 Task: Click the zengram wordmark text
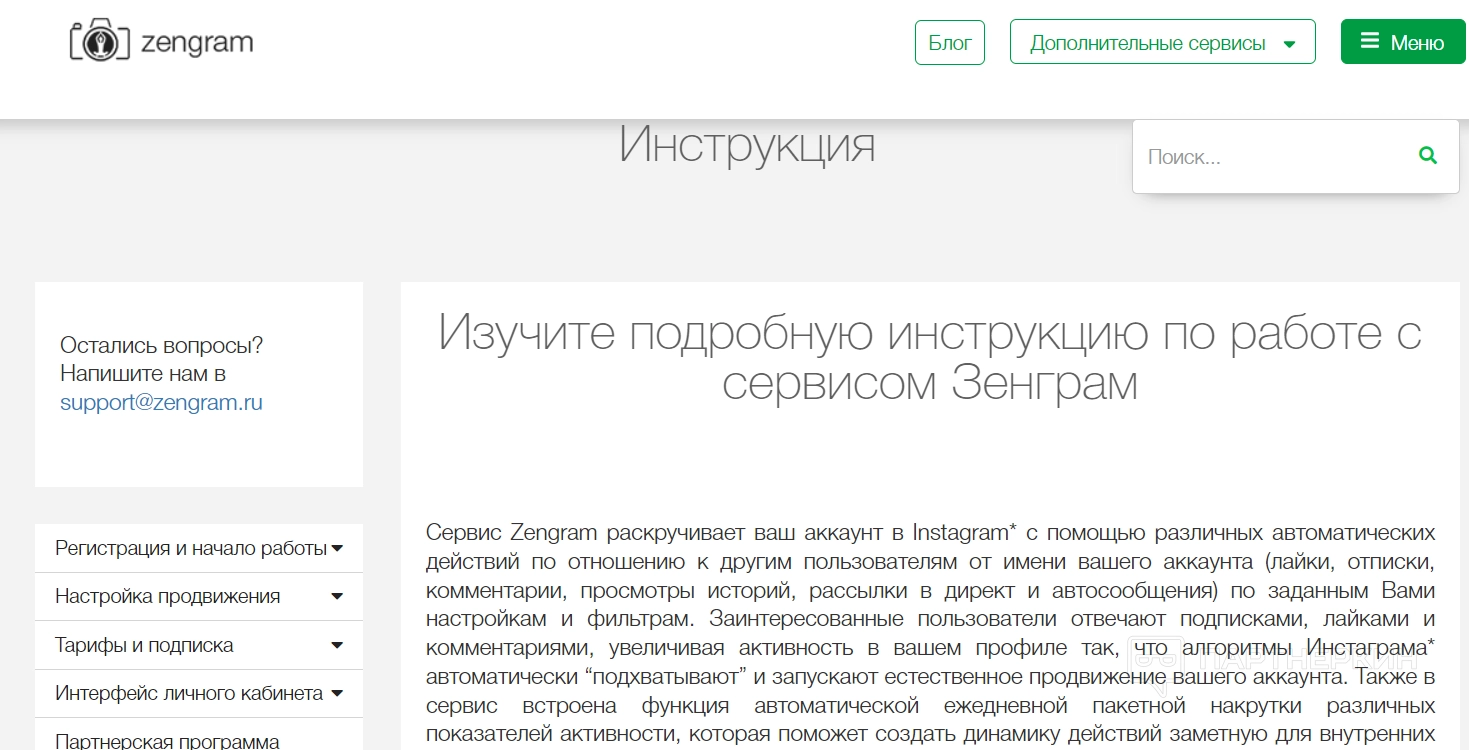pos(197,42)
